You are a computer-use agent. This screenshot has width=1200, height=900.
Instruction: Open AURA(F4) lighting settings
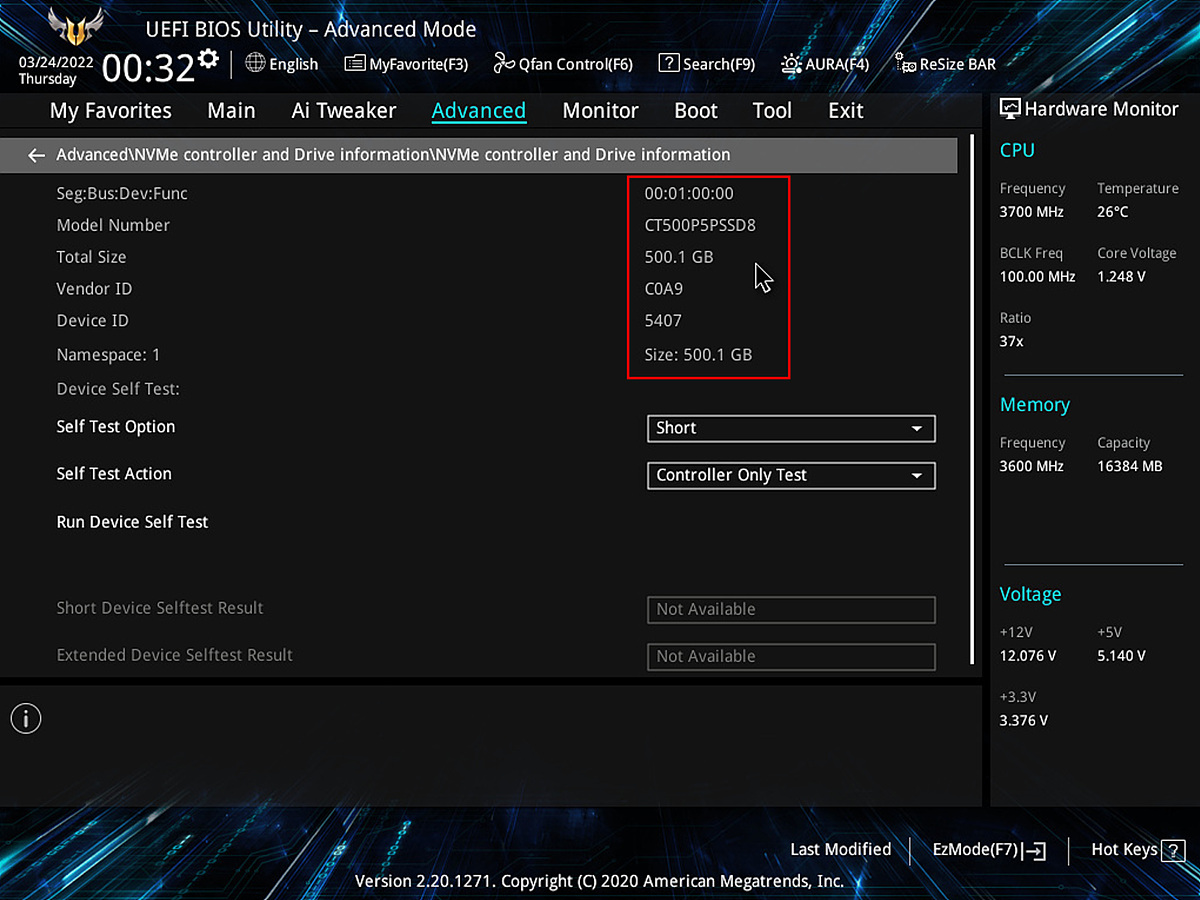(825, 64)
